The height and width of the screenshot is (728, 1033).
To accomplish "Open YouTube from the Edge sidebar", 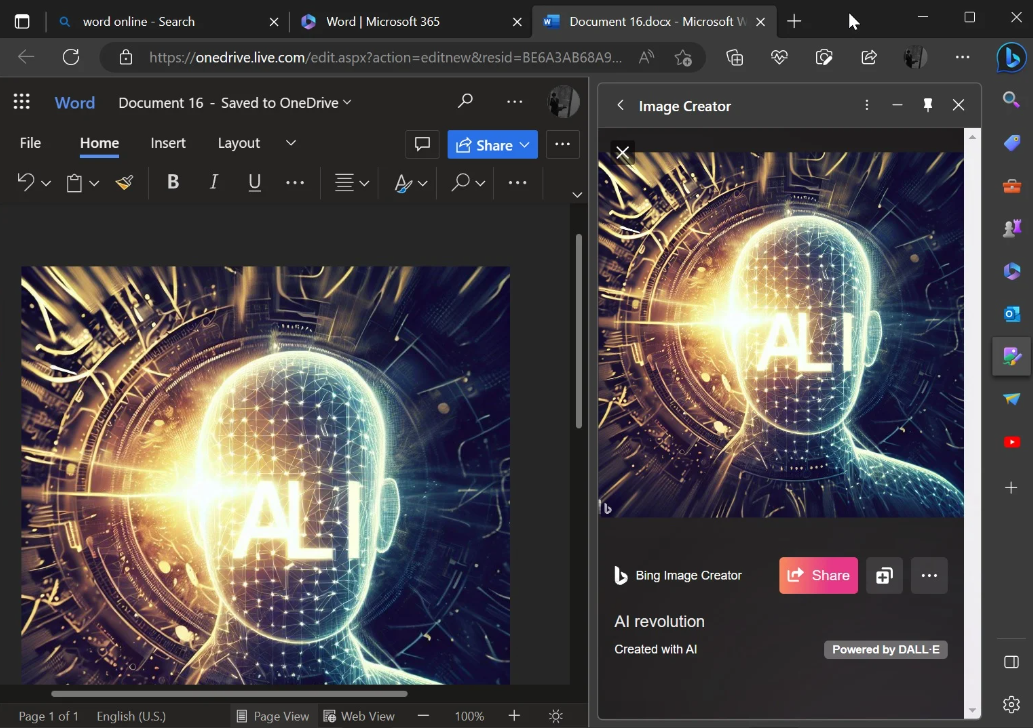I will pos(1011,442).
